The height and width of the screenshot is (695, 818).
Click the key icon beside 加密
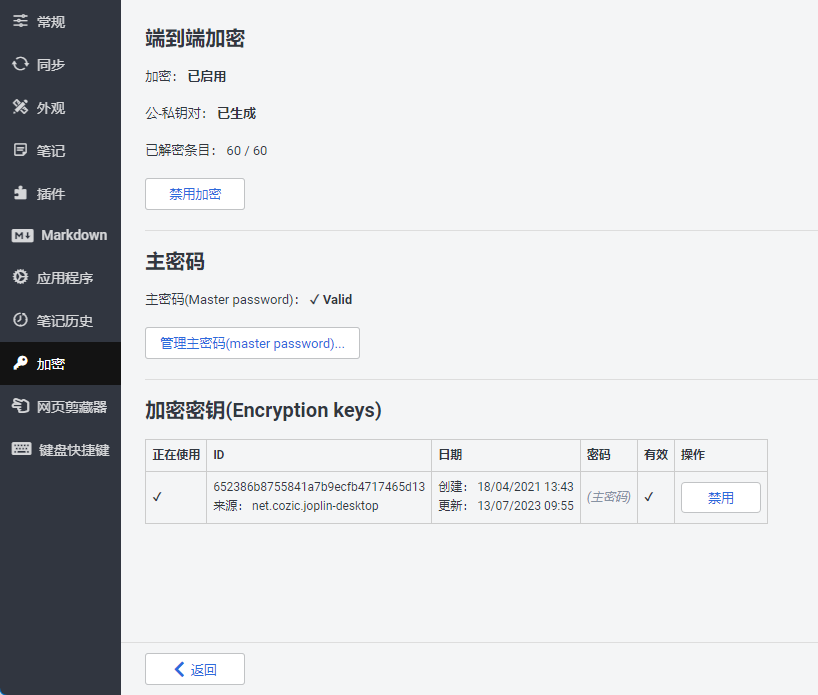pyautogui.click(x=20, y=363)
